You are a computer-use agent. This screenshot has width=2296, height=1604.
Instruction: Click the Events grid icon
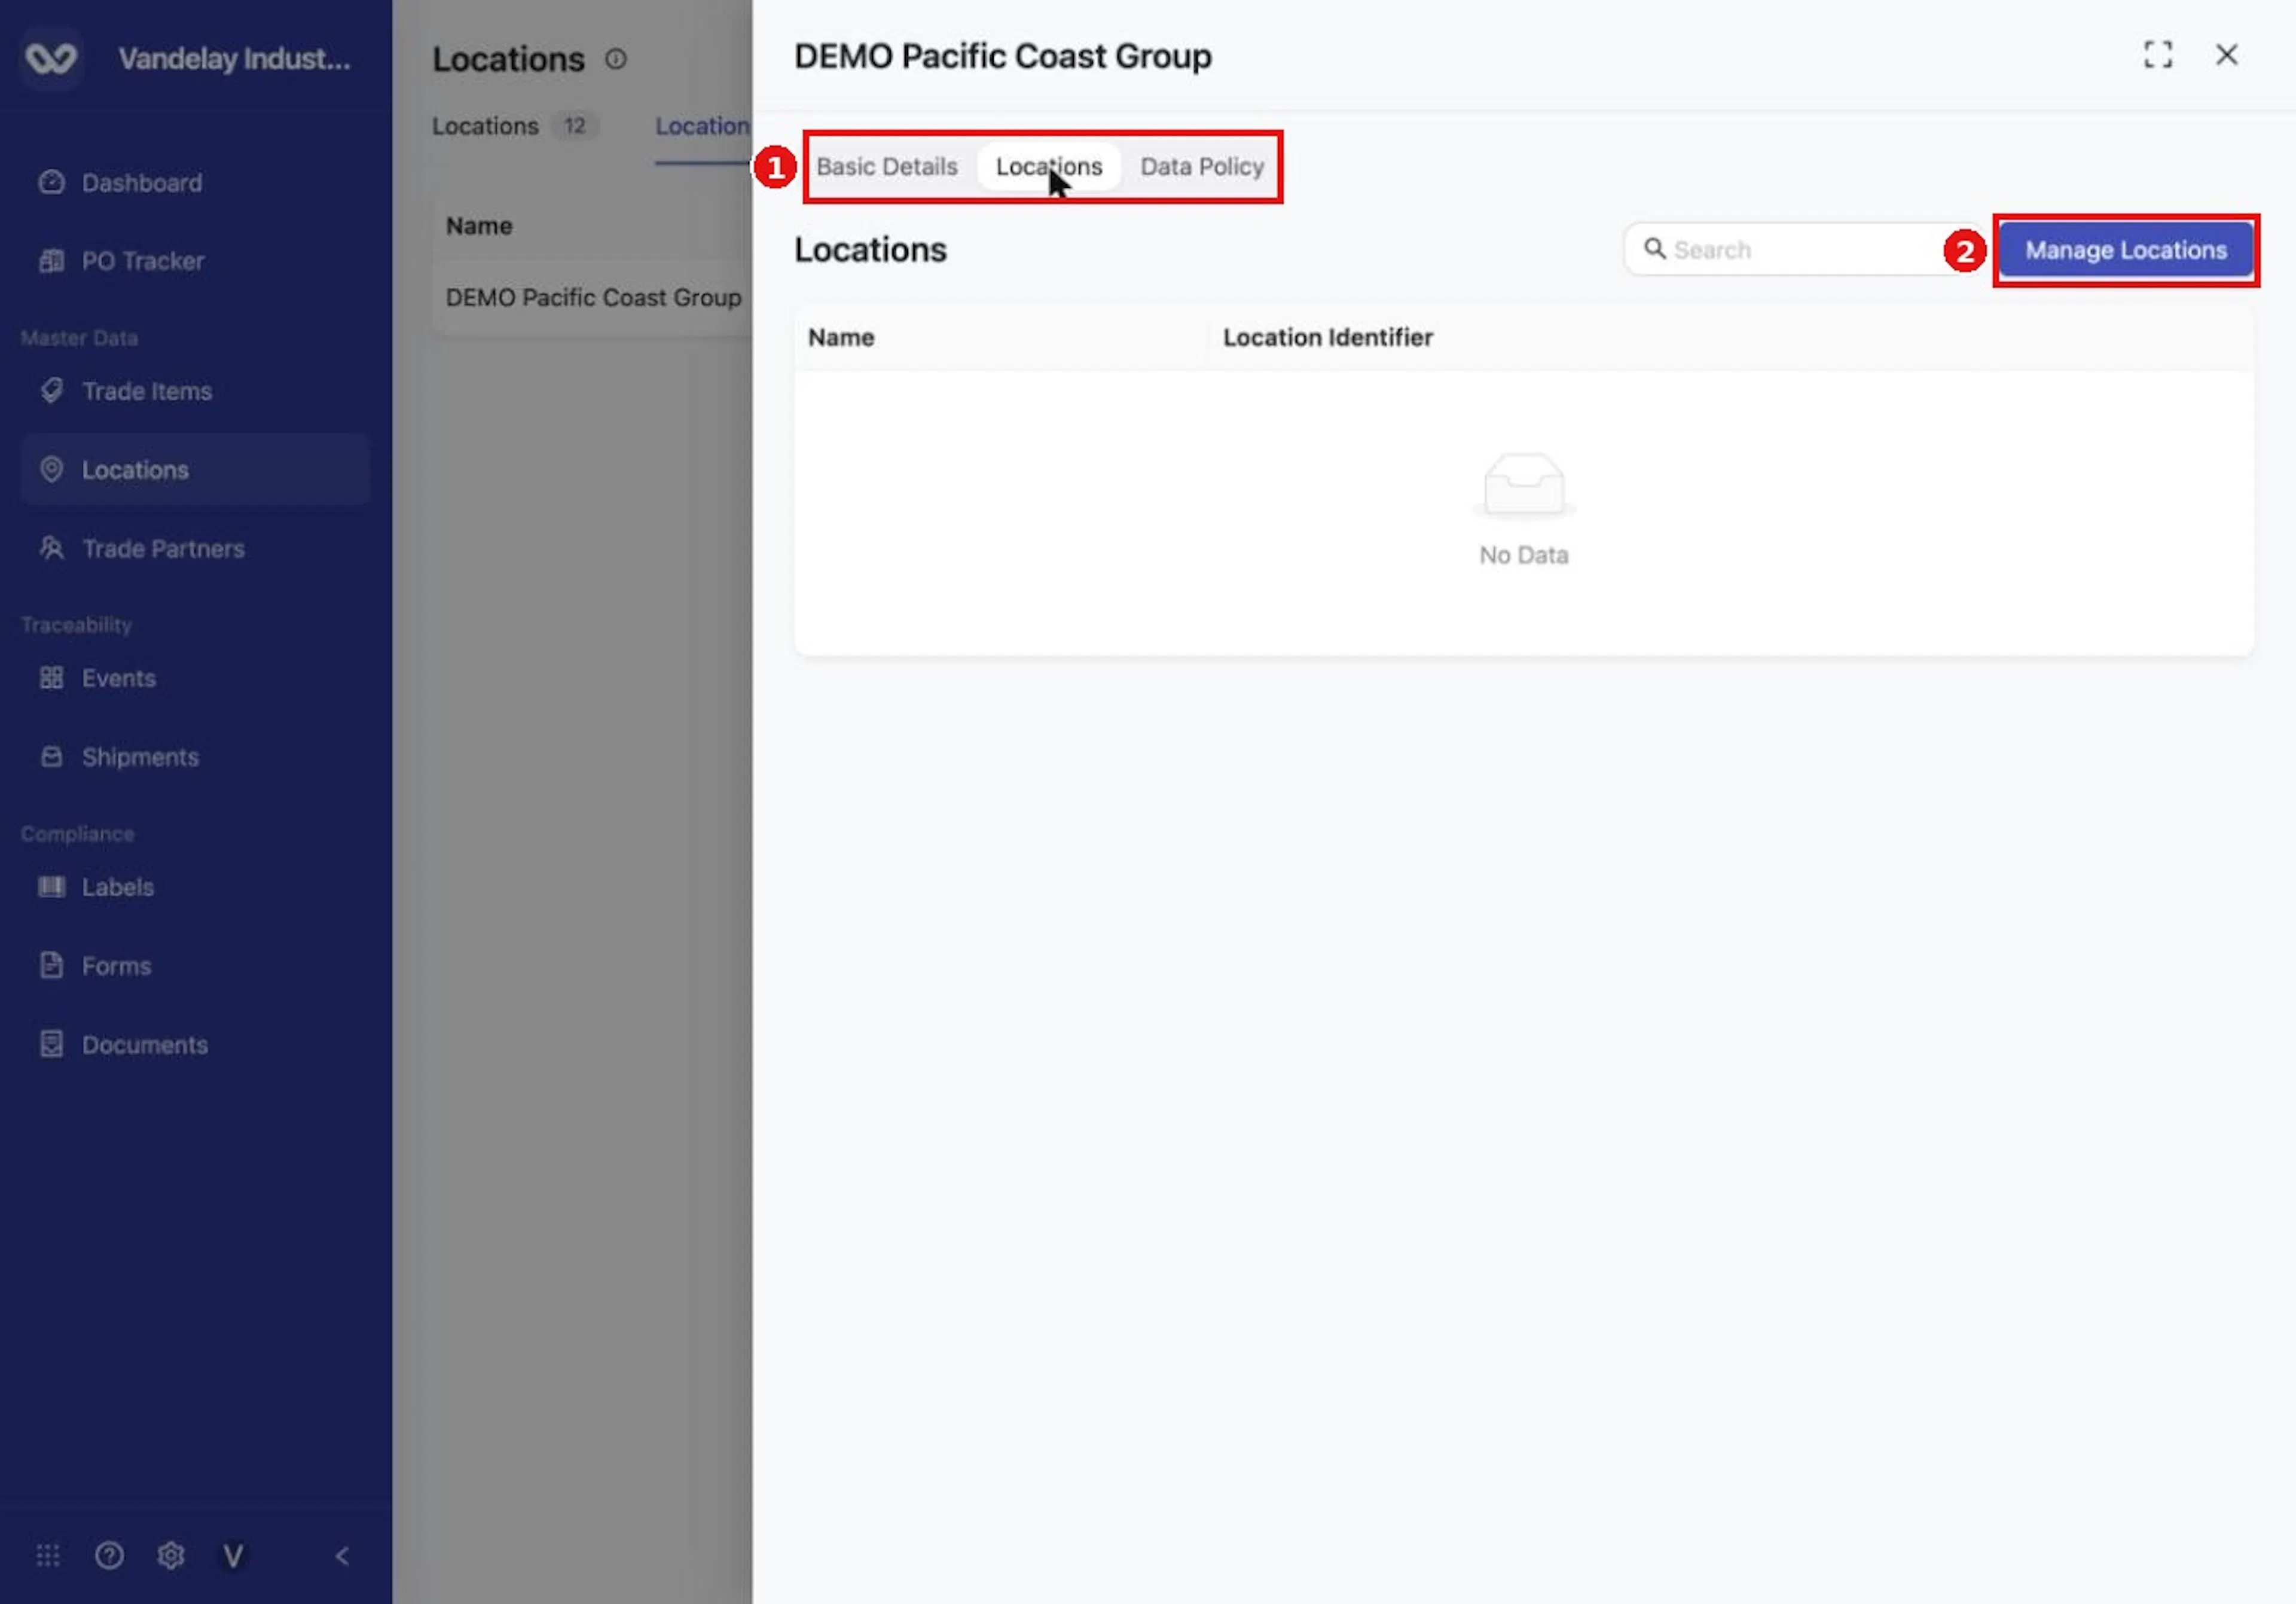tap(52, 679)
